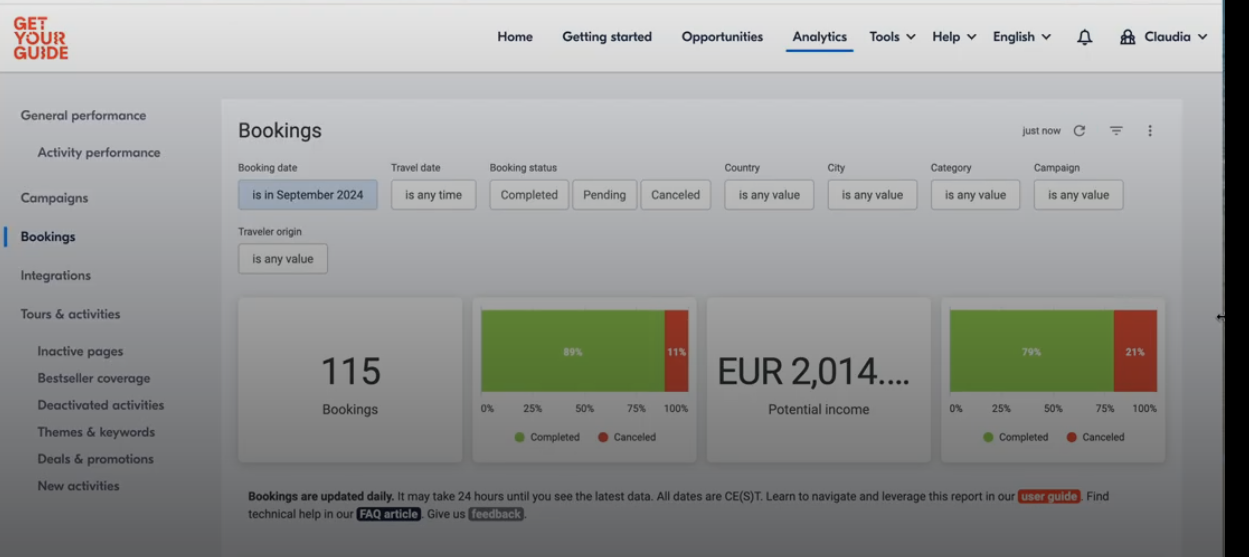Open the notifications bell
1249x557 pixels.
pyautogui.click(x=1084, y=37)
